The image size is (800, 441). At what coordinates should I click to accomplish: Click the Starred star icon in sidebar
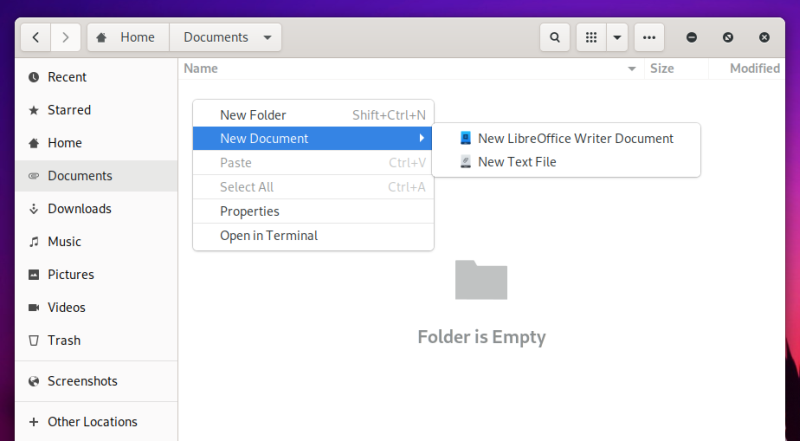pyautogui.click(x=34, y=110)
